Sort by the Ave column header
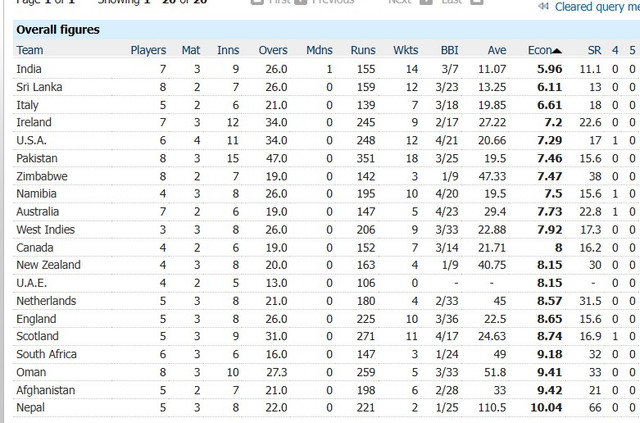Screen dimensions: 640x423 pos(497,50)
